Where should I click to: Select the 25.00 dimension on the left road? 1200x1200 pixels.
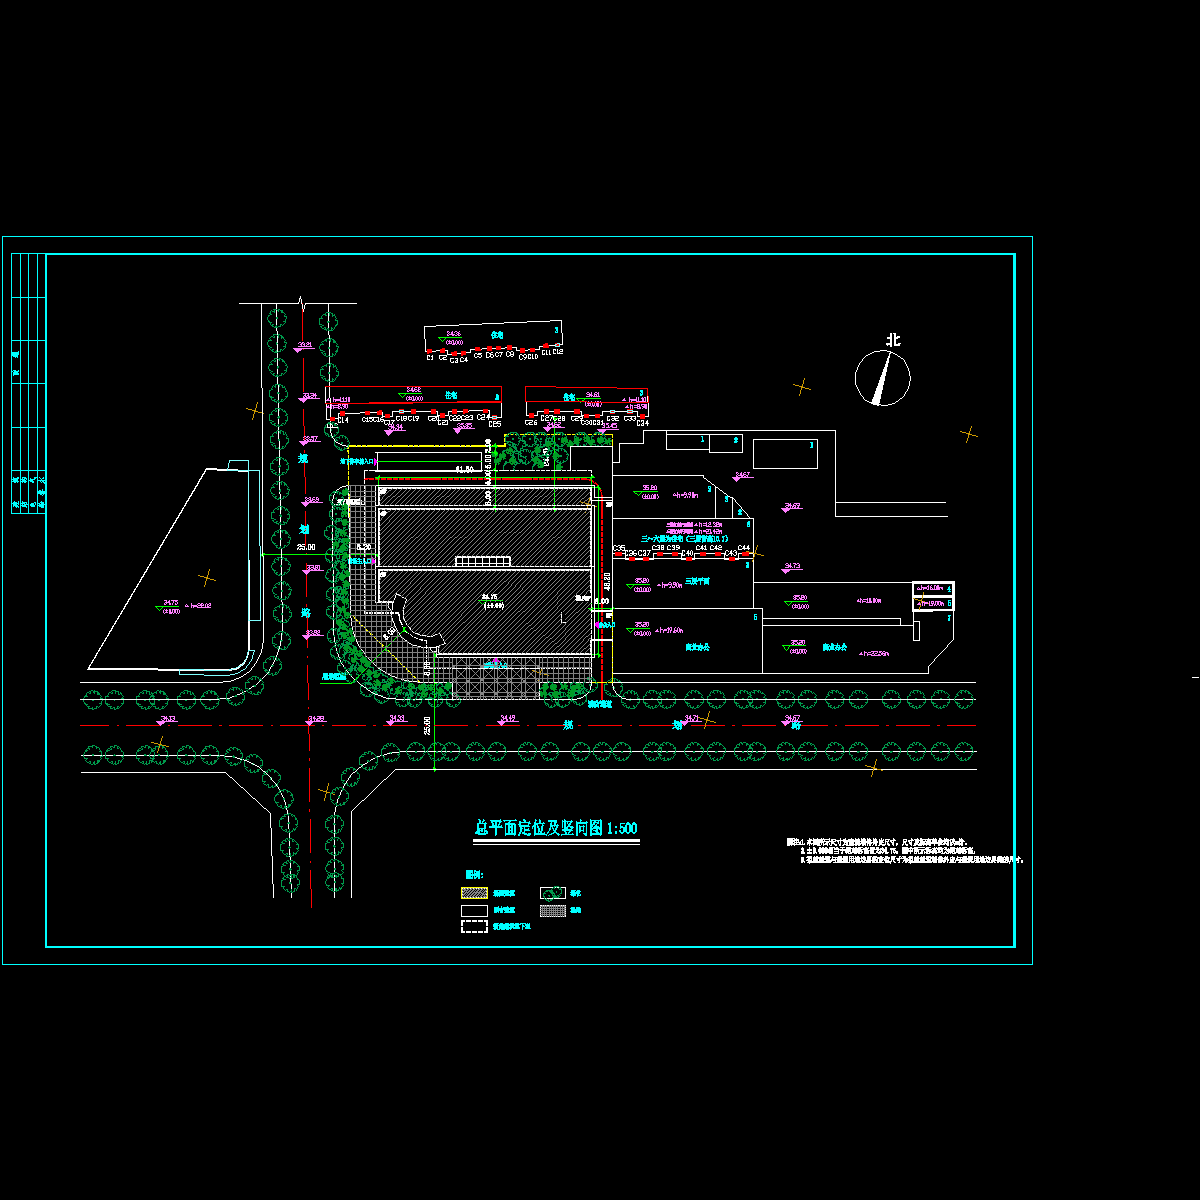point(305,547)
